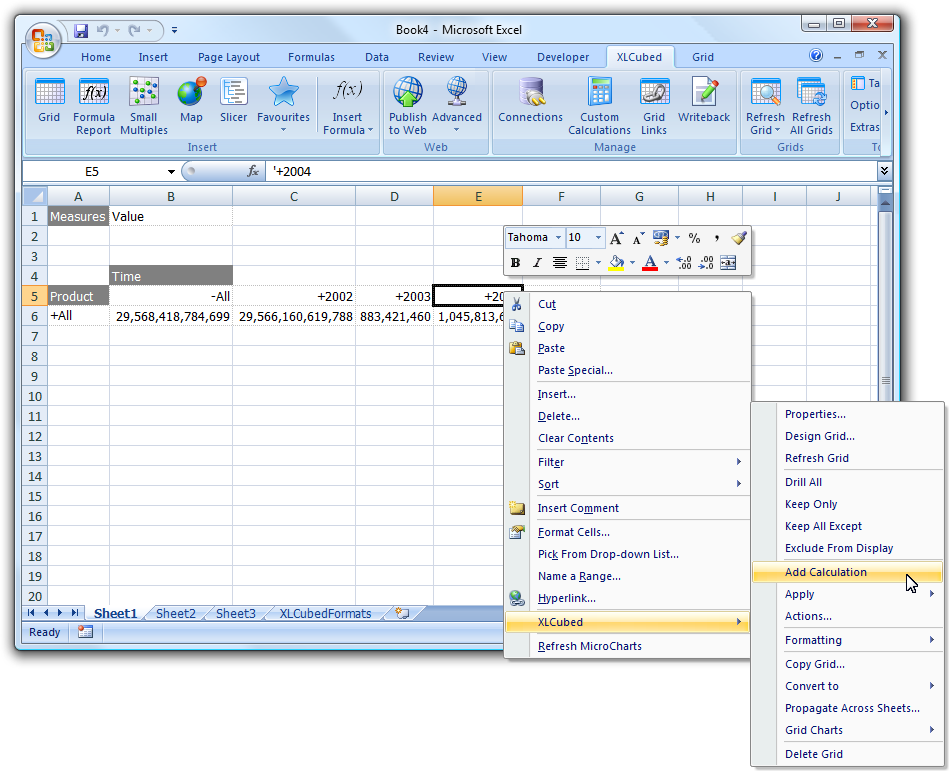The height and width of the screenshot is (771, 949).
Task: Open the fill color dropdown arrow
Action: tap(632, 263)
